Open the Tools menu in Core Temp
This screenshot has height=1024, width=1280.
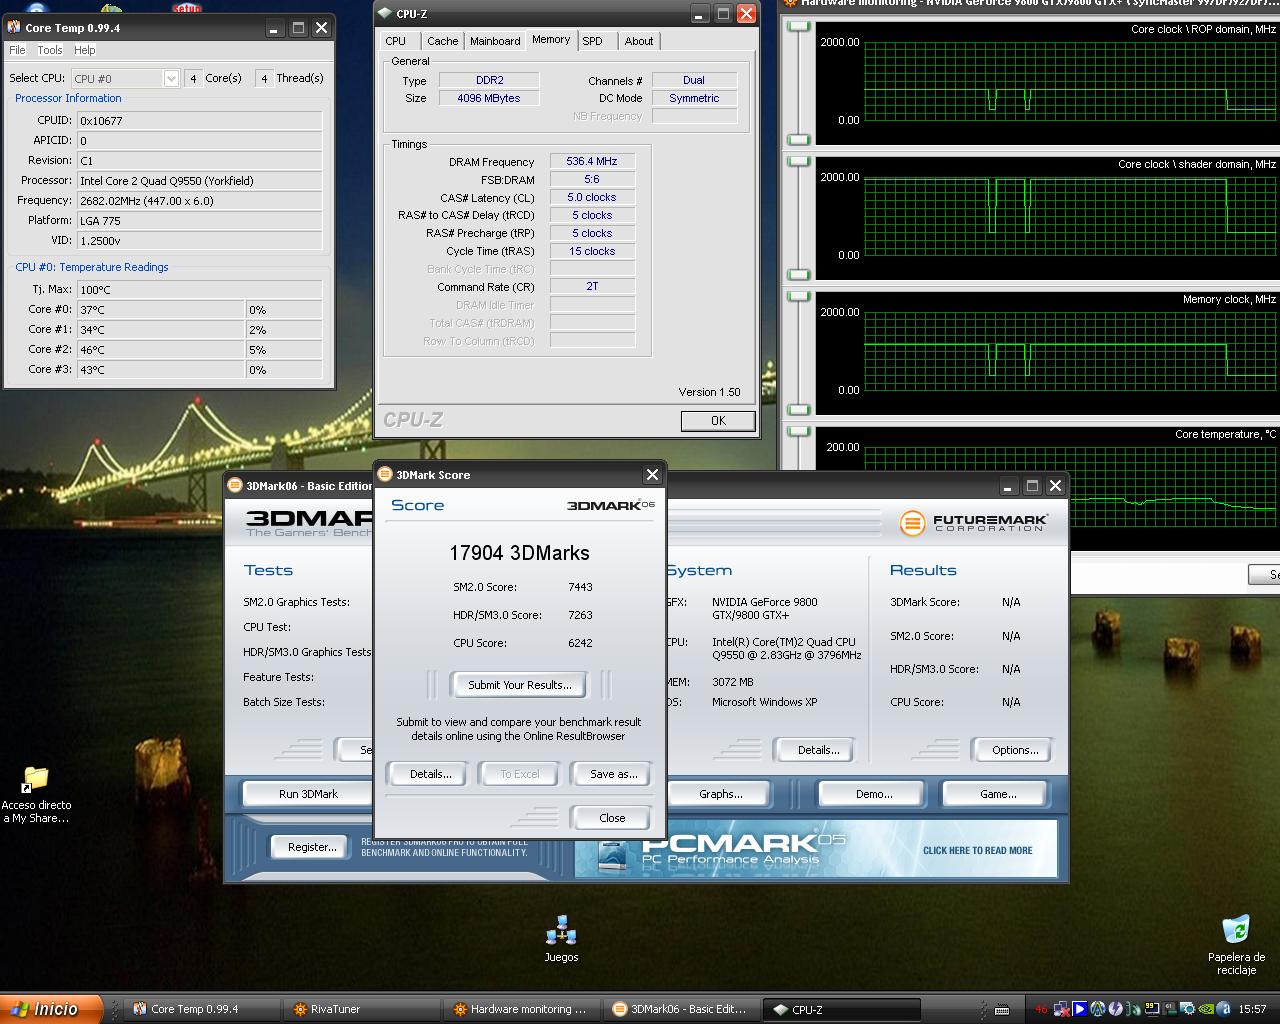coord(50,50)
